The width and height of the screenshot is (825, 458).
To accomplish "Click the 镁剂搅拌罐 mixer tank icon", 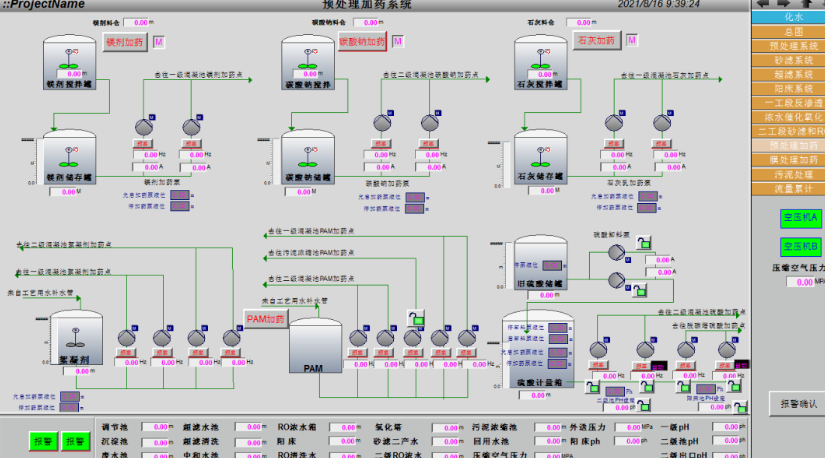I will click(x=68, y=62).
